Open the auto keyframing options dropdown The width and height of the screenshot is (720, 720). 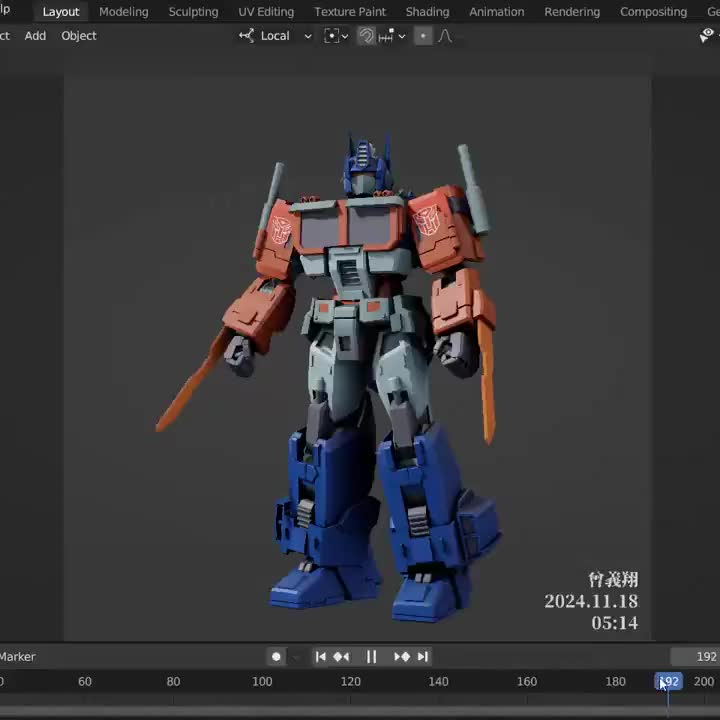point(295,657)
